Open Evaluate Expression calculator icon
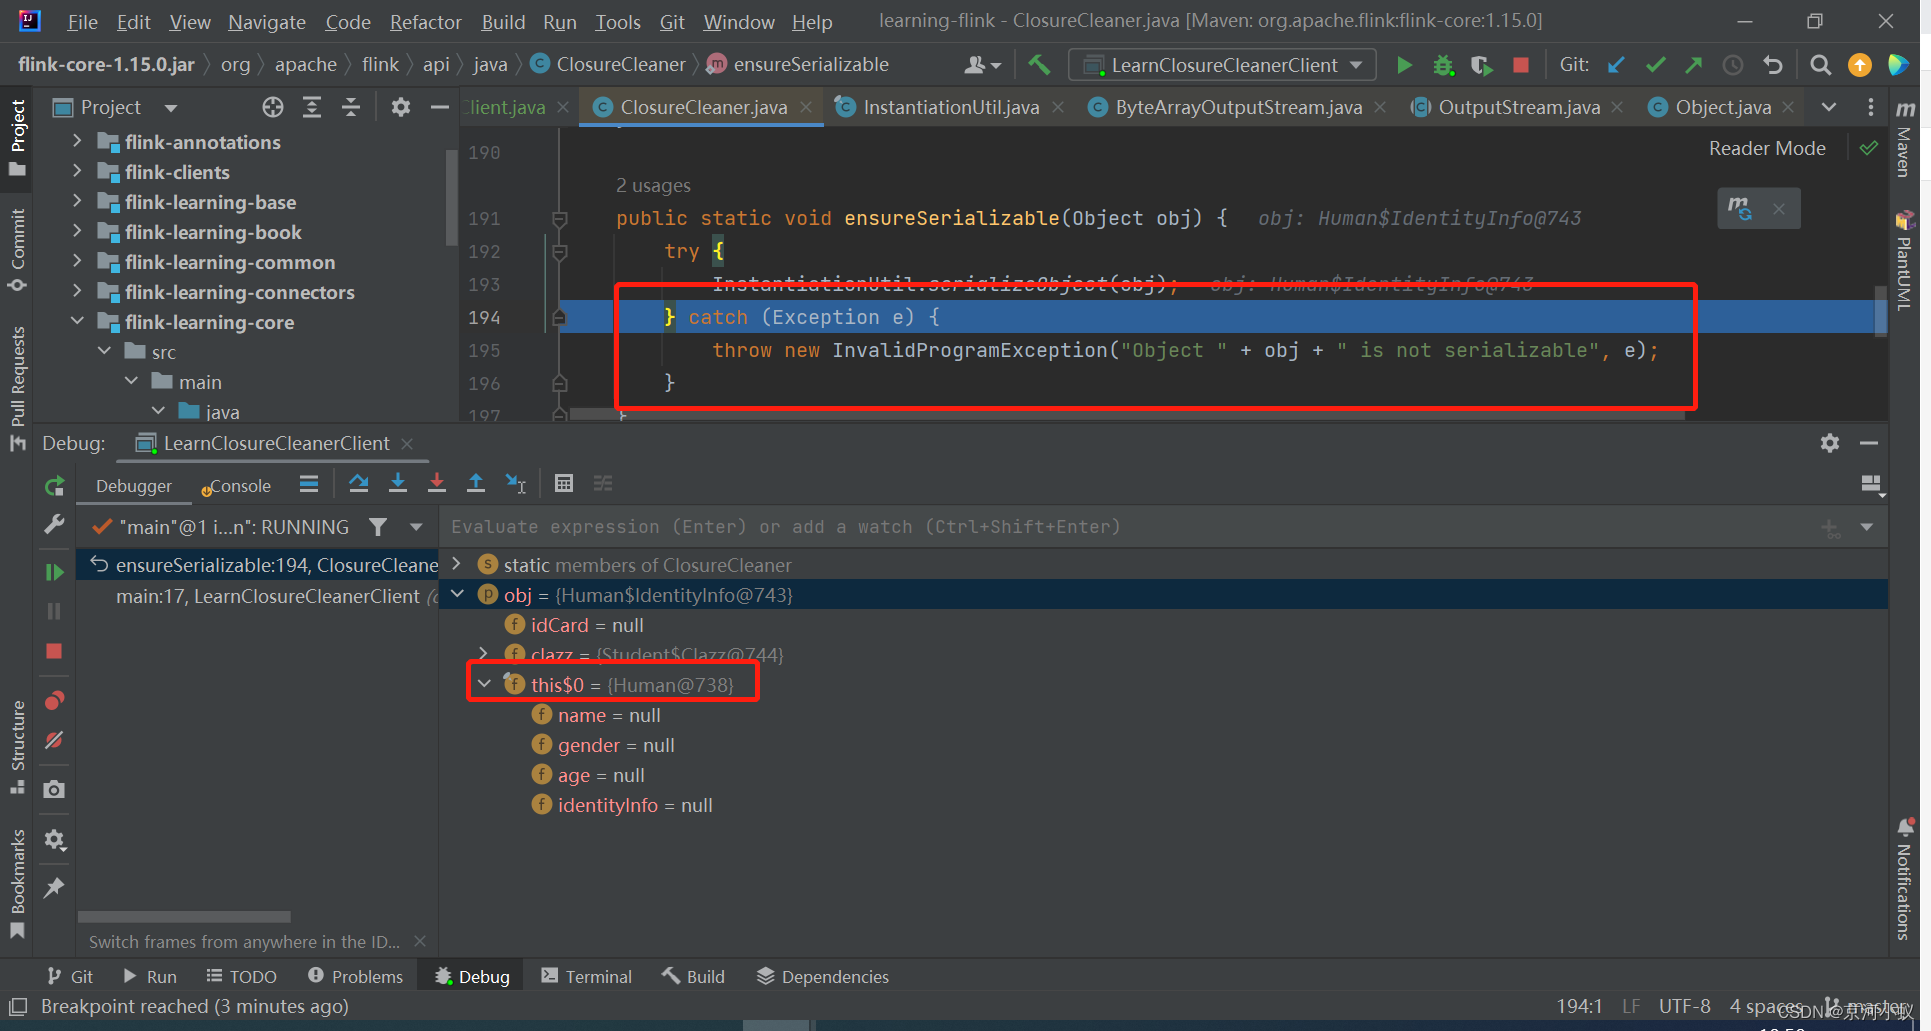The height and width of the screenshot is (1031, 1931). (564, 484)
